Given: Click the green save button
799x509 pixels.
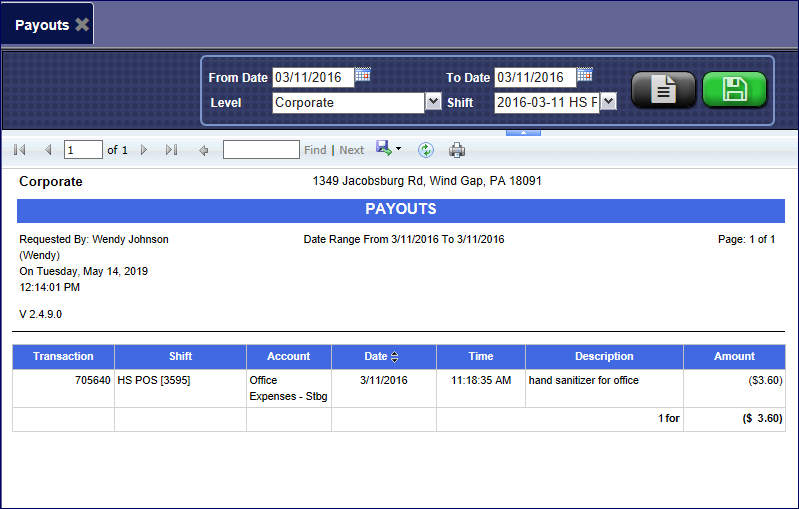Looking at the screenshot, I should pos(734,90).
